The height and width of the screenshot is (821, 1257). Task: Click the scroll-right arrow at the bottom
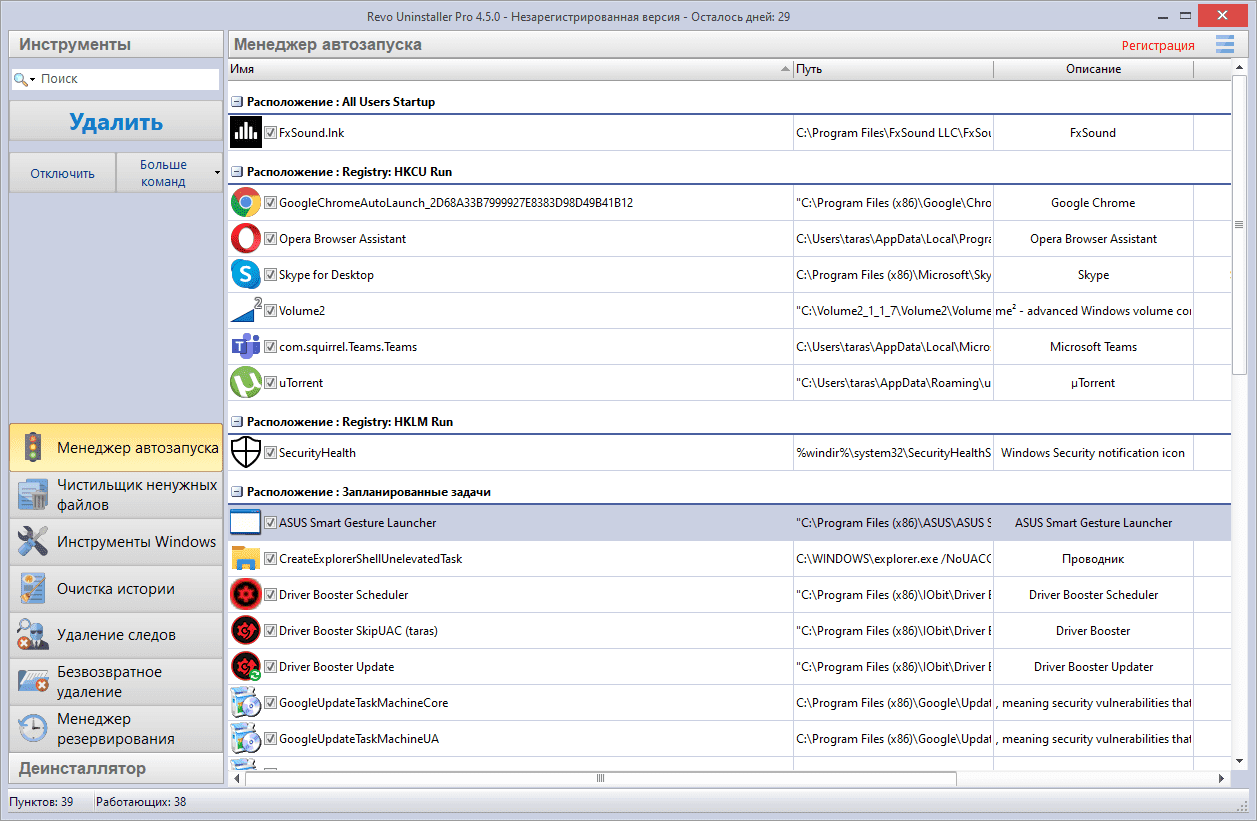pos(1222,778)
